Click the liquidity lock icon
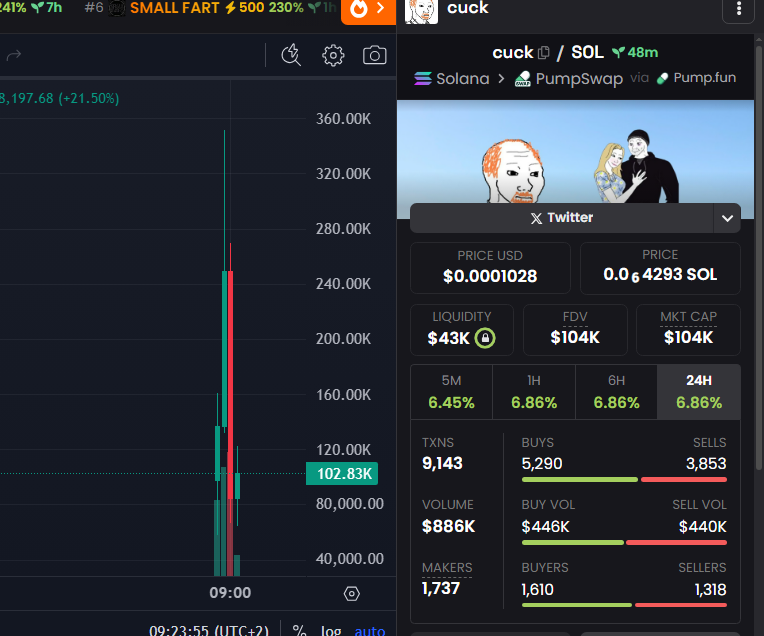 (485, 338)
